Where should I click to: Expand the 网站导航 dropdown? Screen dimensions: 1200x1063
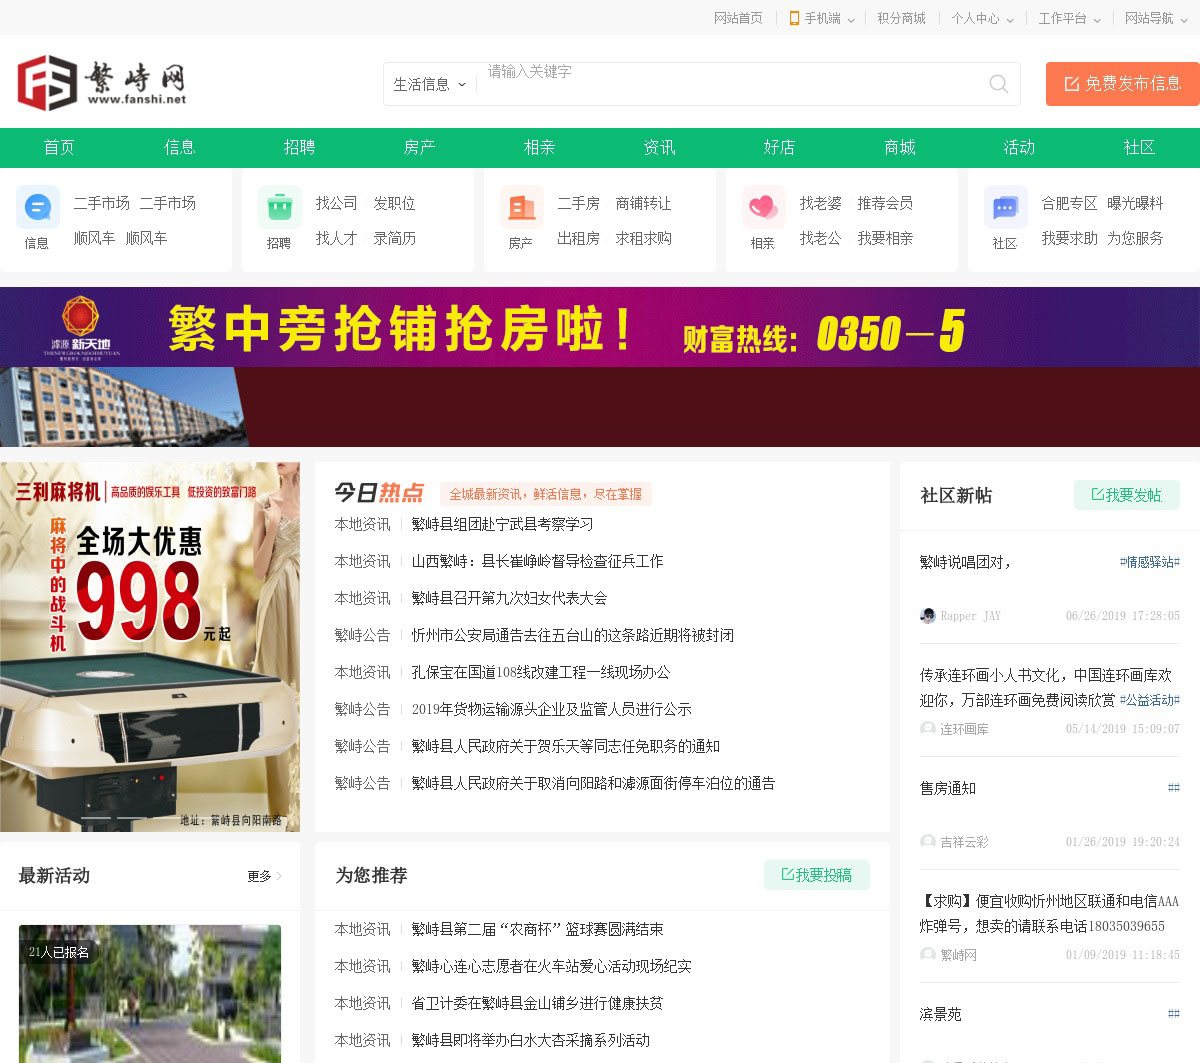click(x=1155, y=18)
